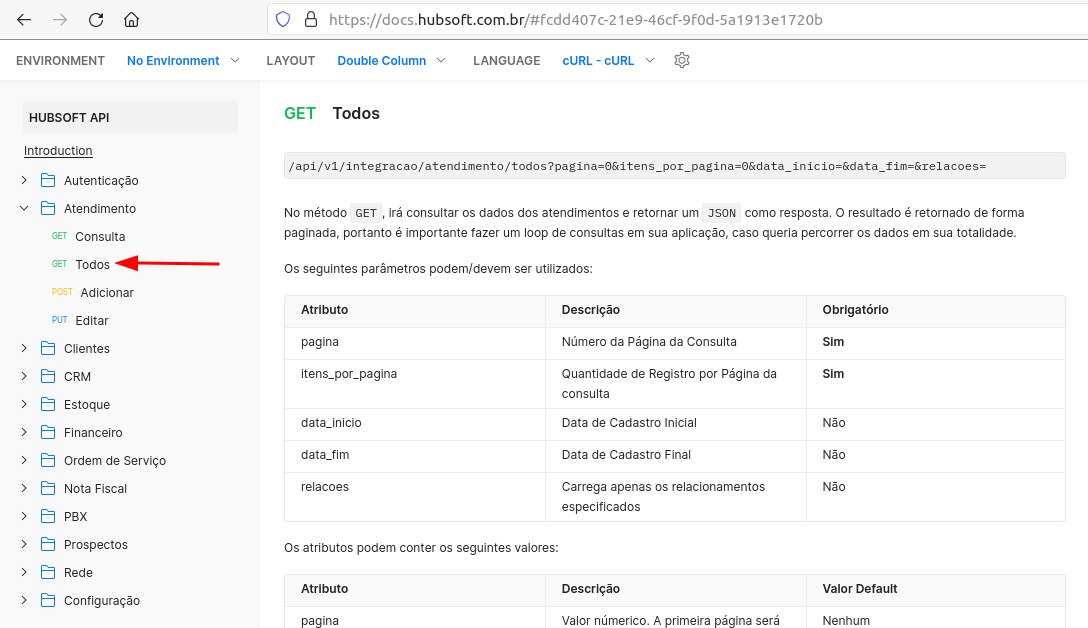This screenshot has width=1088, height=628.
Task: Expand the Prospectos folder chevron
Action: (x=24, y=544)
